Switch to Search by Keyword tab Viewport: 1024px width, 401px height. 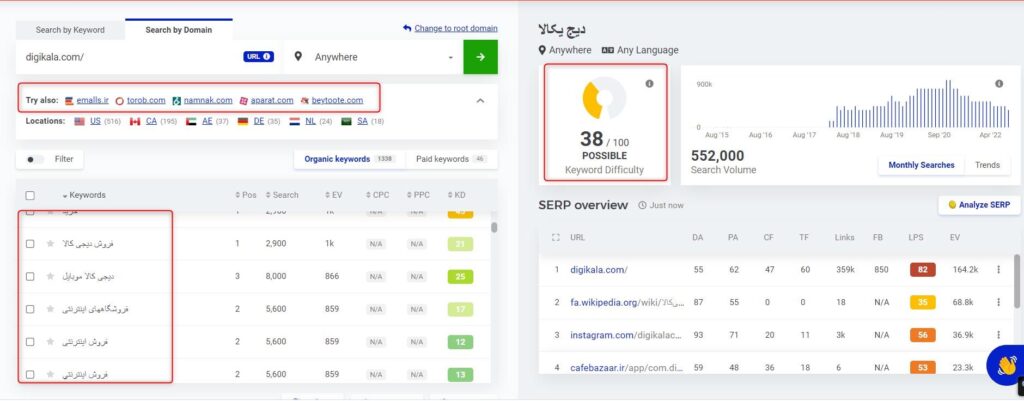tap(70, 30)
